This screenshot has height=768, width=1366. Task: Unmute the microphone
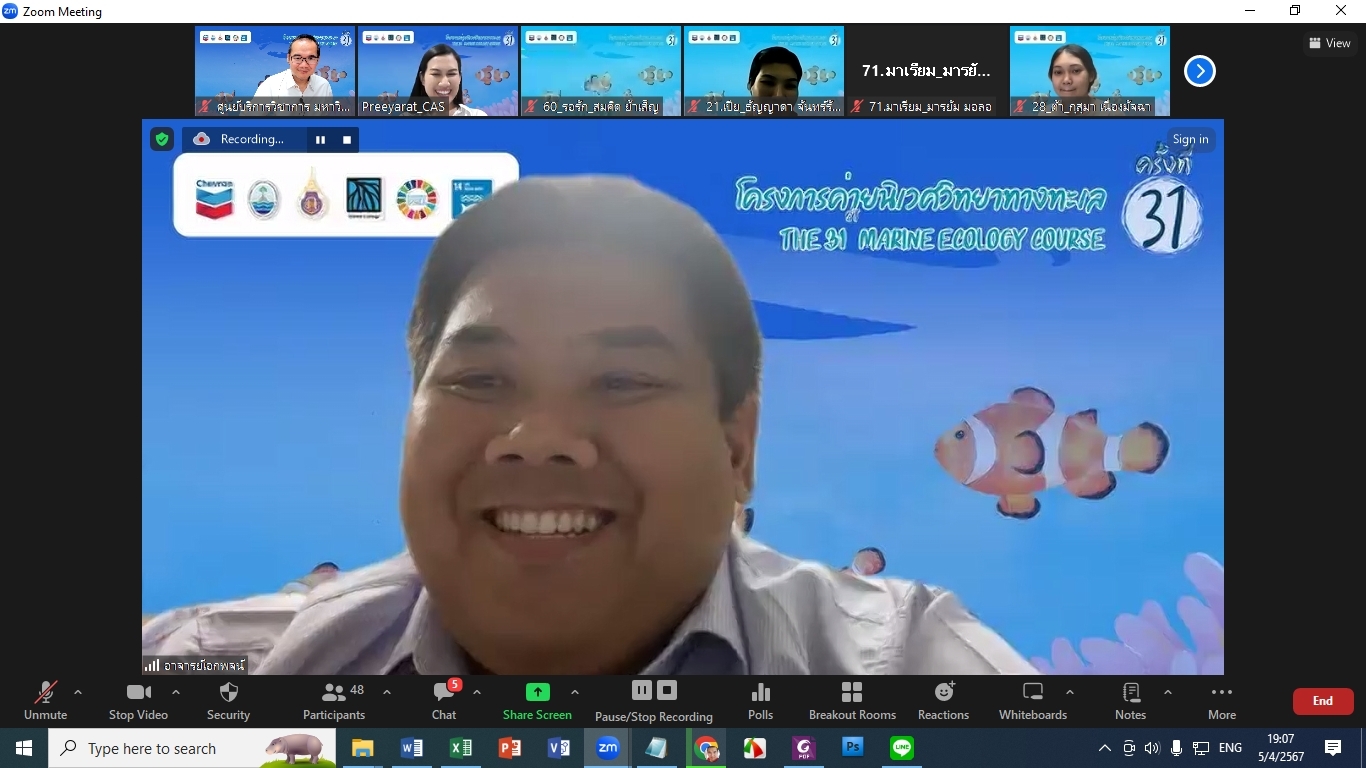(46, 700)
